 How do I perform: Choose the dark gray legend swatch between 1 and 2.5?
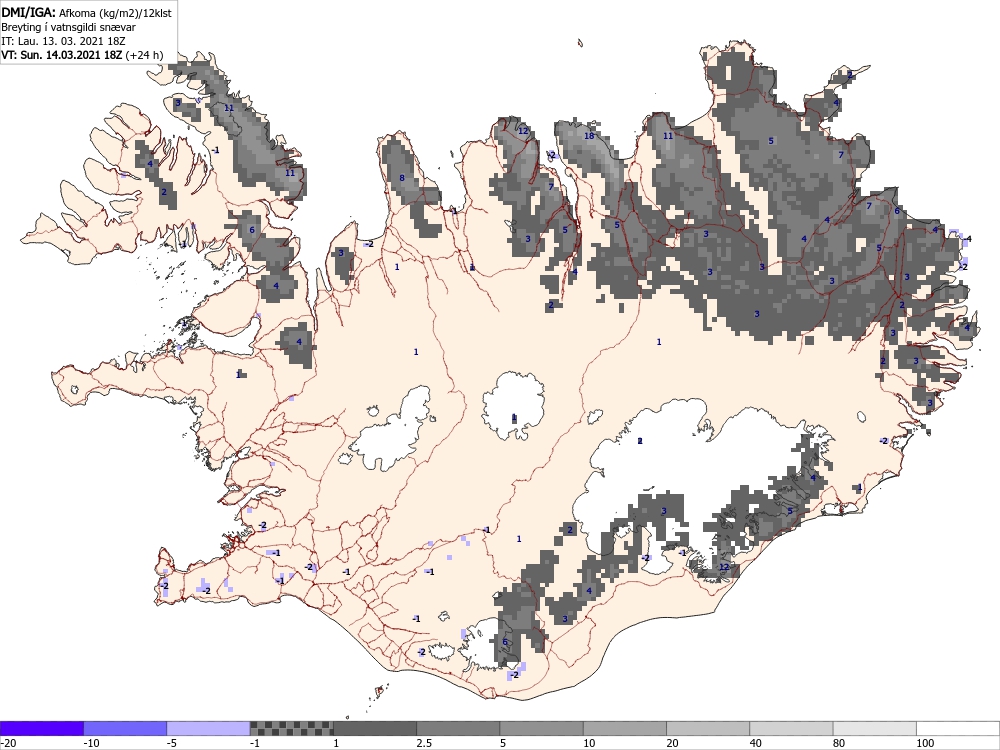pos(375,728)
